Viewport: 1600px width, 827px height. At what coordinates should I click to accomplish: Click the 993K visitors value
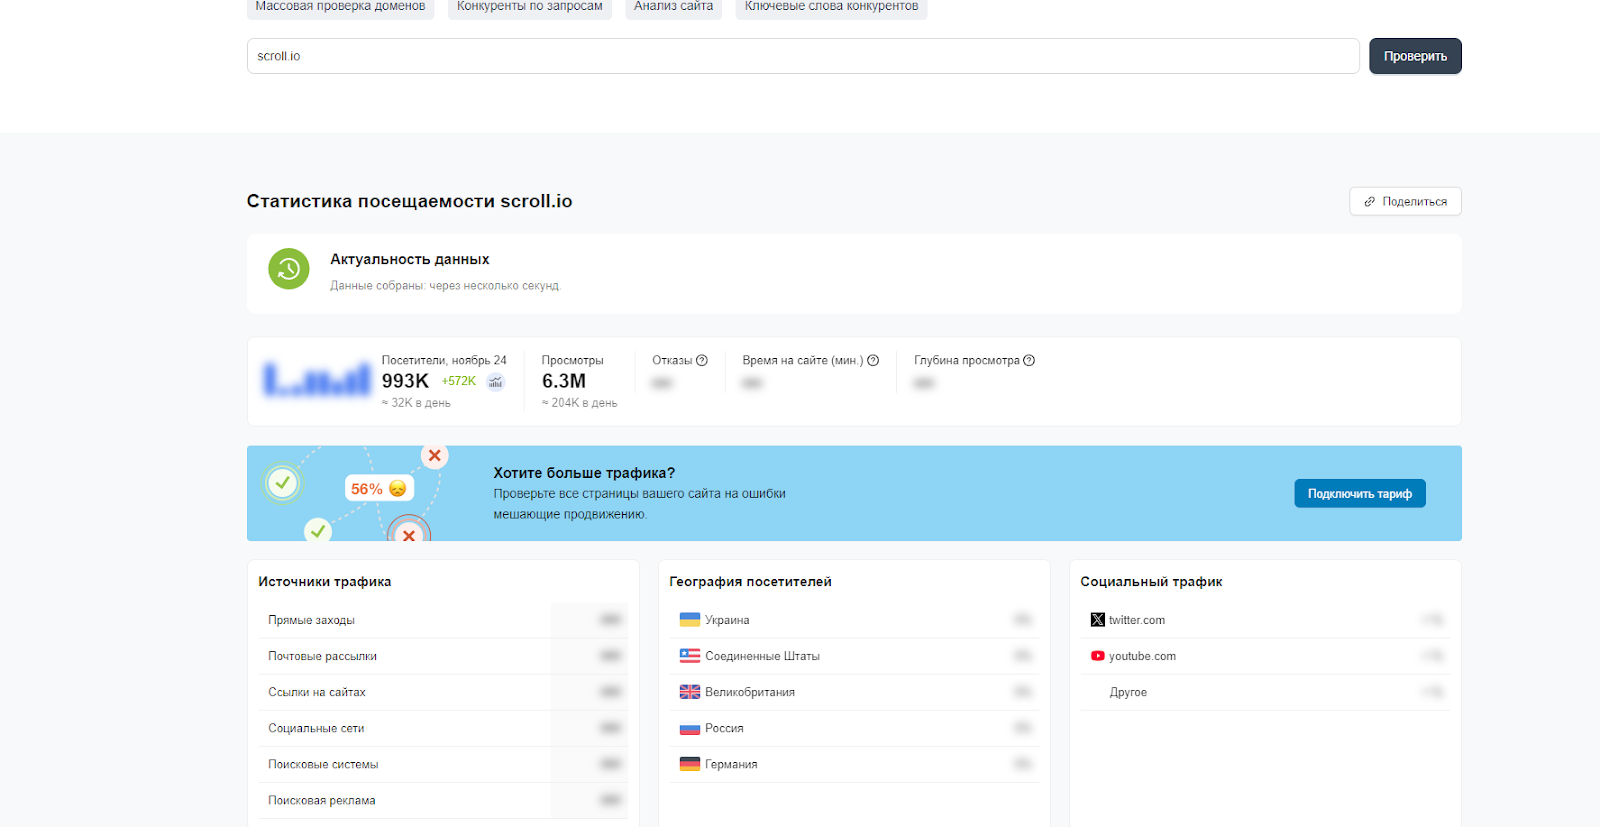(405, 381)
